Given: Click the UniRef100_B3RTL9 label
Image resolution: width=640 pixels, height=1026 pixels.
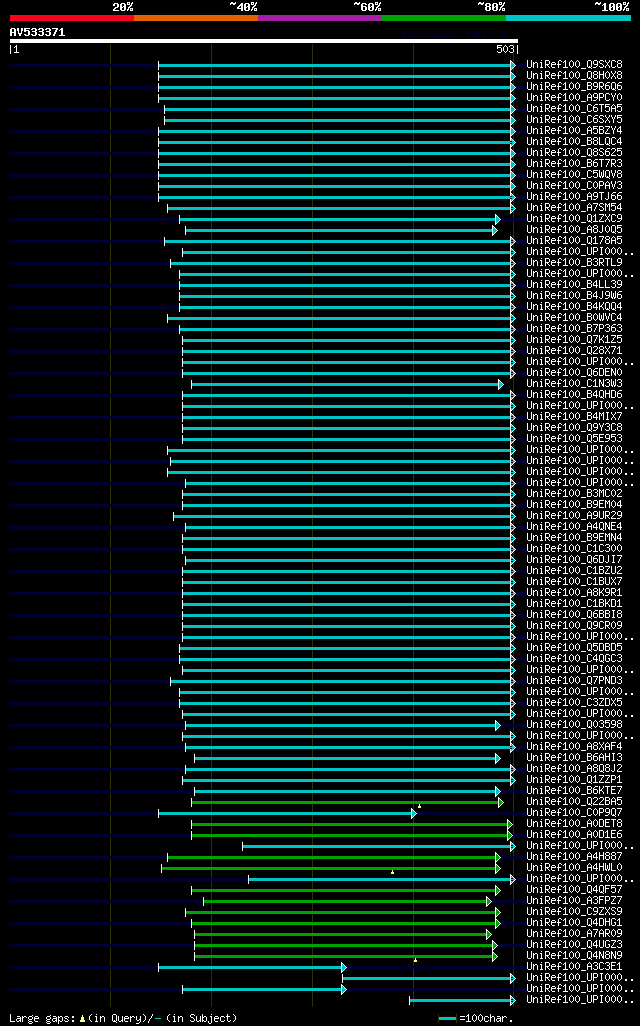Looking at the screenshot, I should pos(575,263).
